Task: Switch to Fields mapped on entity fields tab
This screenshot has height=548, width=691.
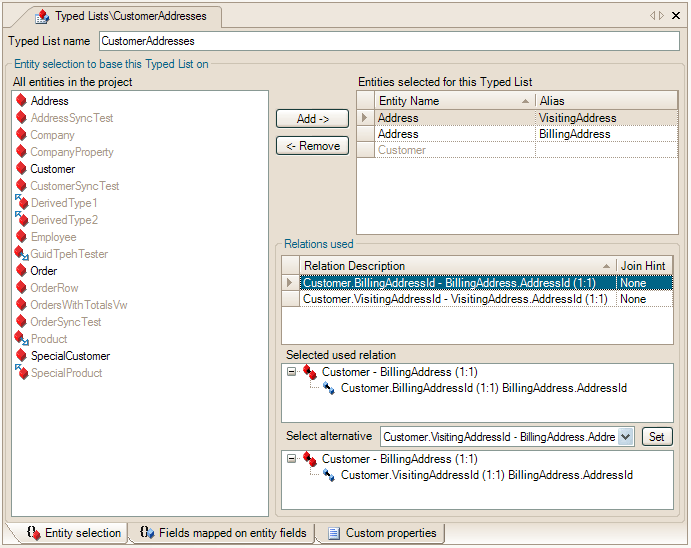Action: 223,533
